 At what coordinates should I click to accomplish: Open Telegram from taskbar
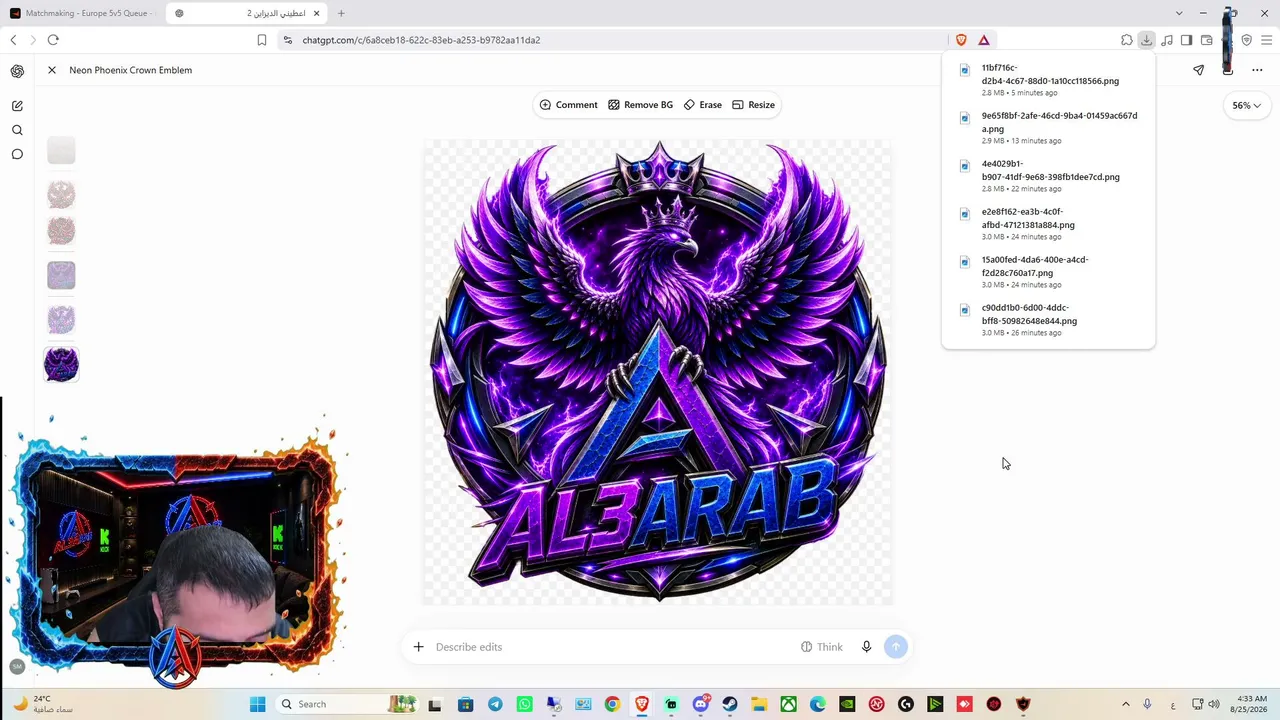click(495, 704)
